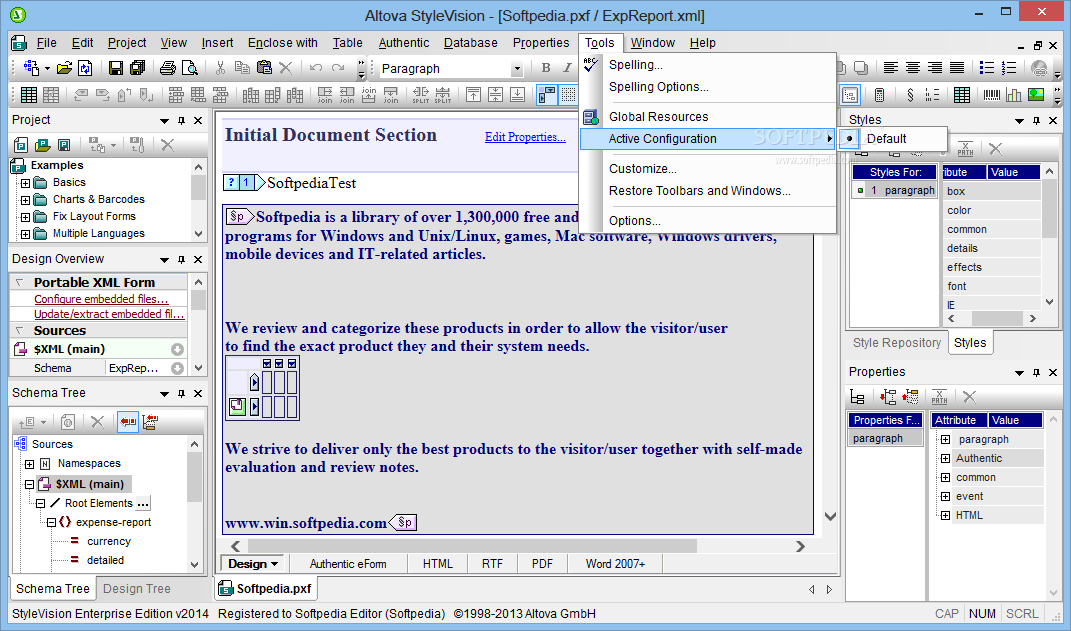
Task: Open a design file via folder icon
Action: pyautogui.click(x=64, y=68)
